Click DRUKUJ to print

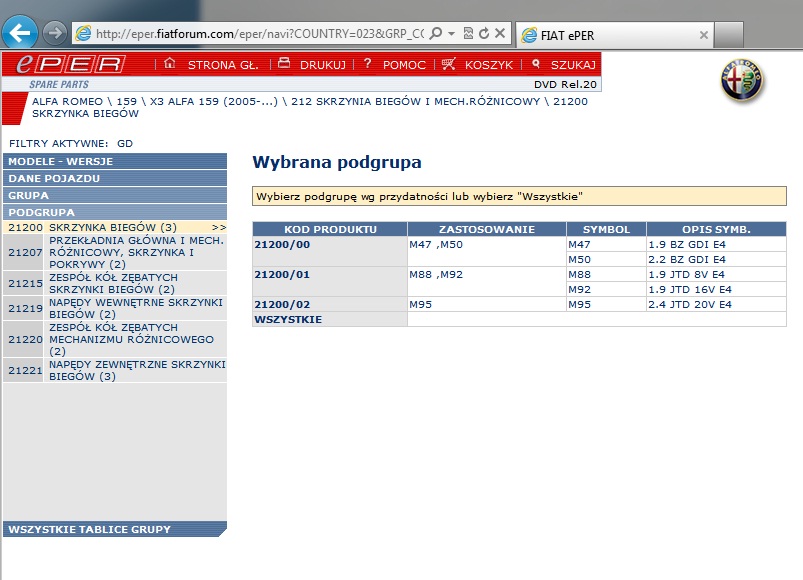[323, 65]
